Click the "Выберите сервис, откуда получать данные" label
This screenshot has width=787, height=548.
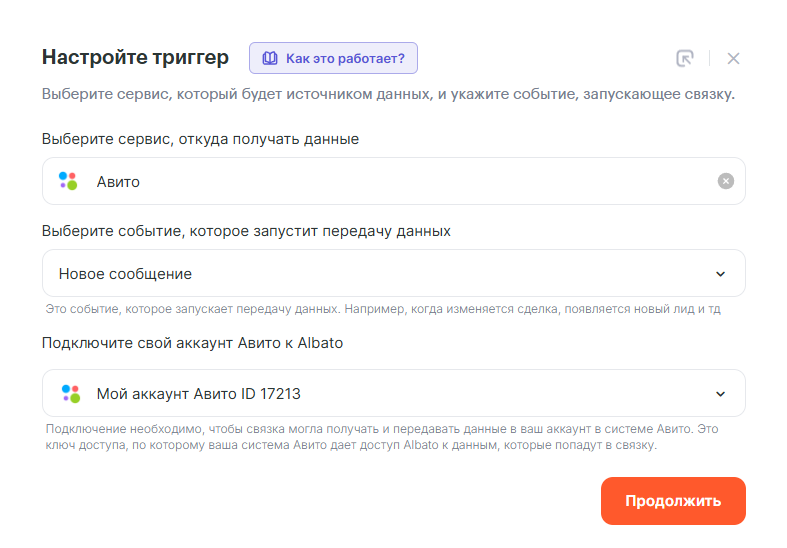pos(200,139)
